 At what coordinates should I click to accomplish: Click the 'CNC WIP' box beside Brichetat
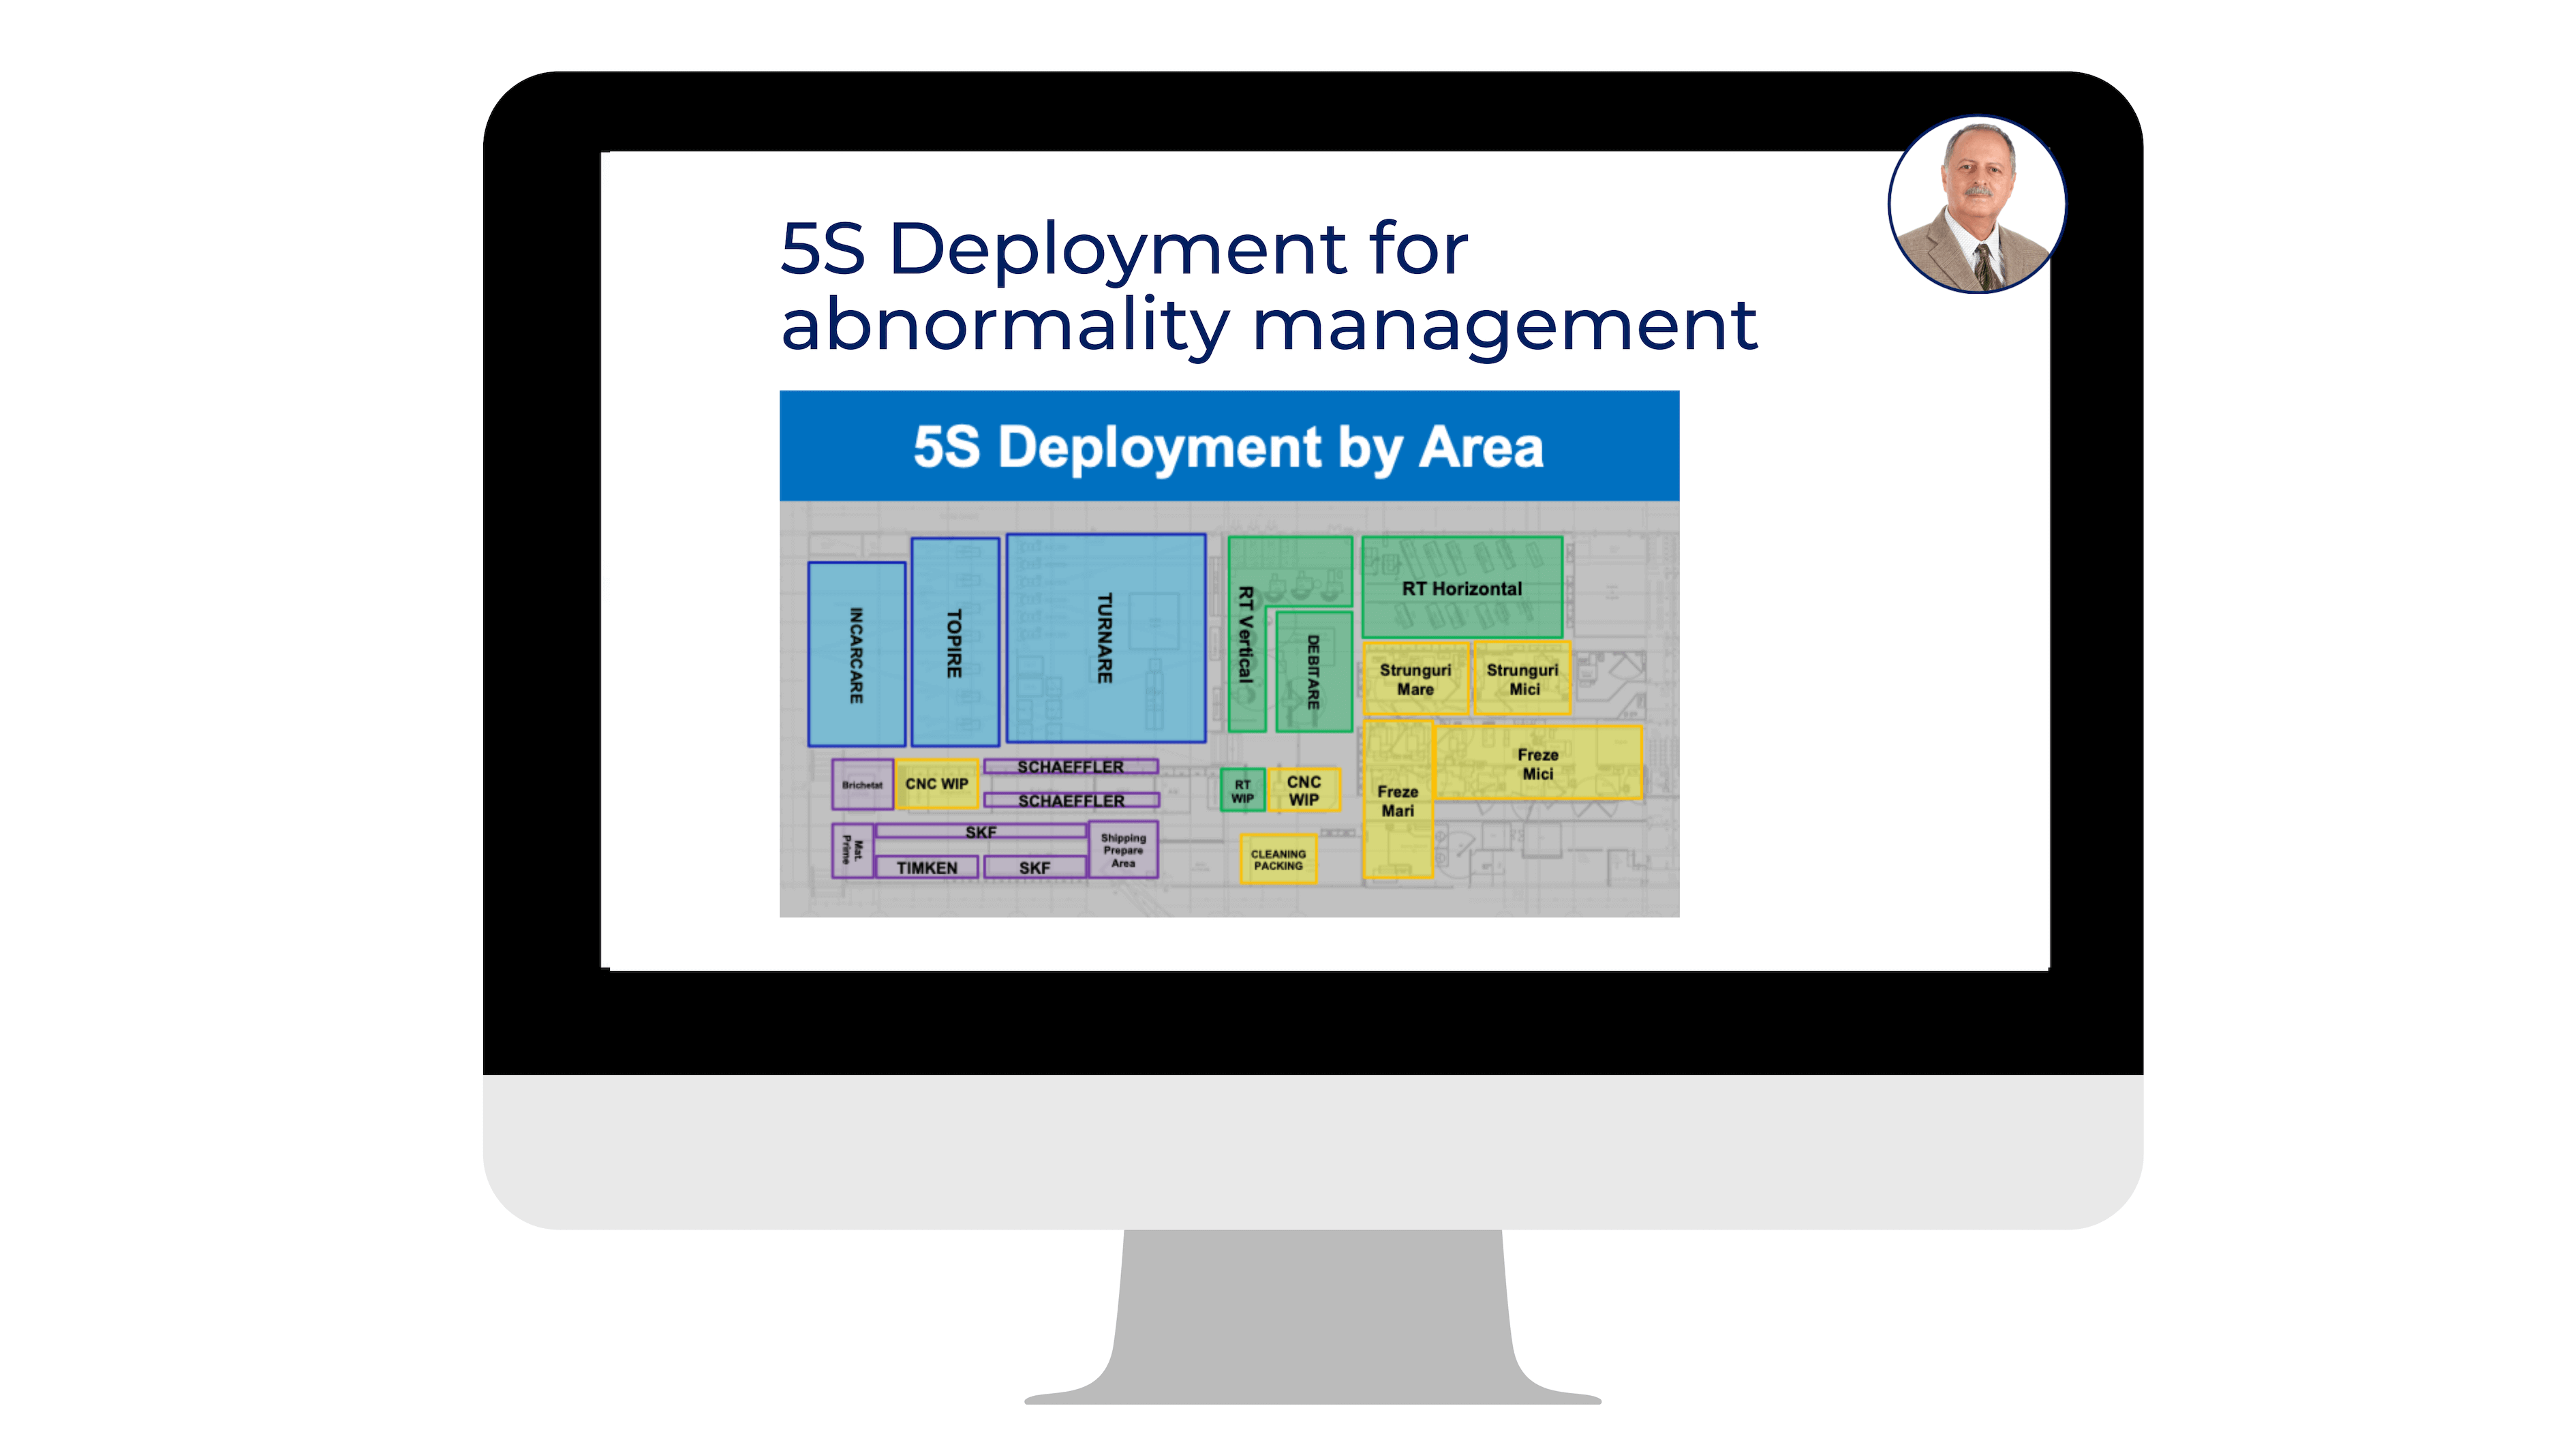[937, 784]
